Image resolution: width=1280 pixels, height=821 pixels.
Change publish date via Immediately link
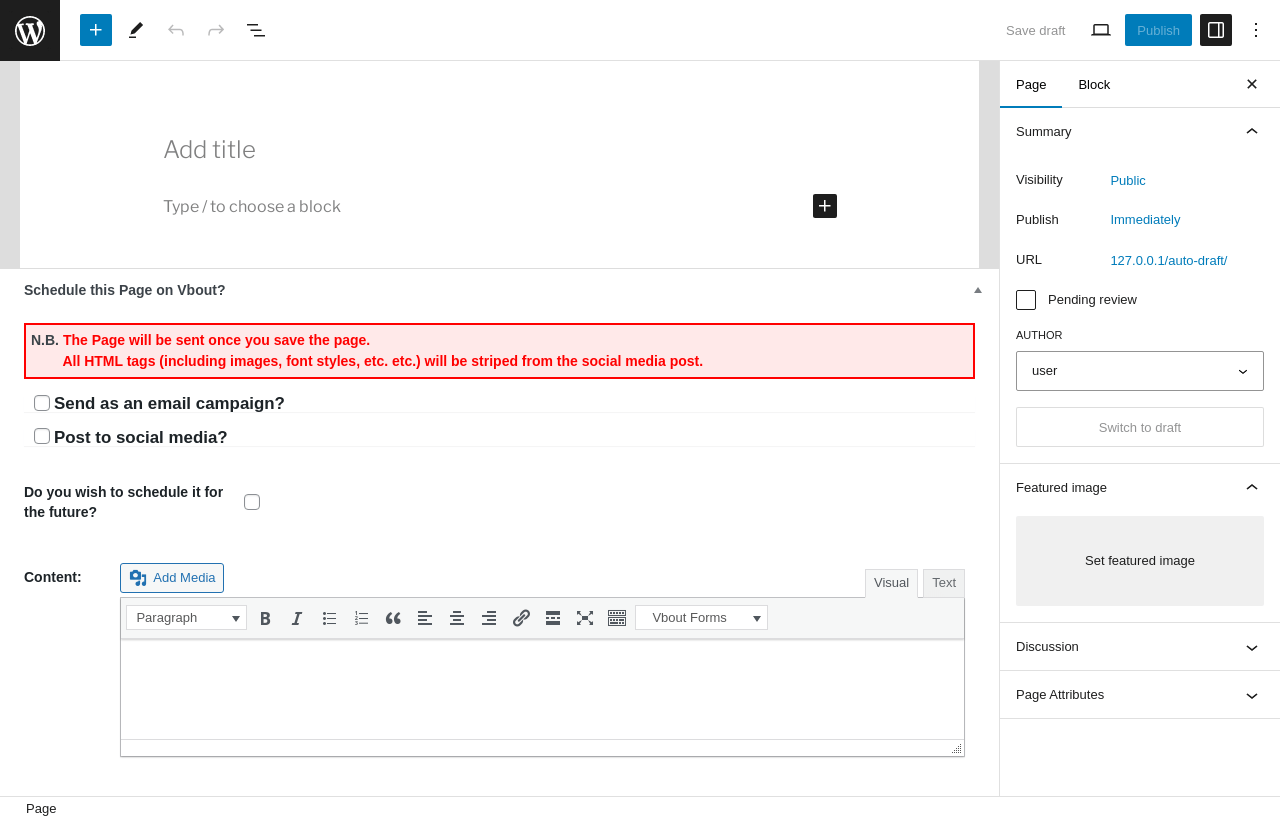pos(1145,220)
